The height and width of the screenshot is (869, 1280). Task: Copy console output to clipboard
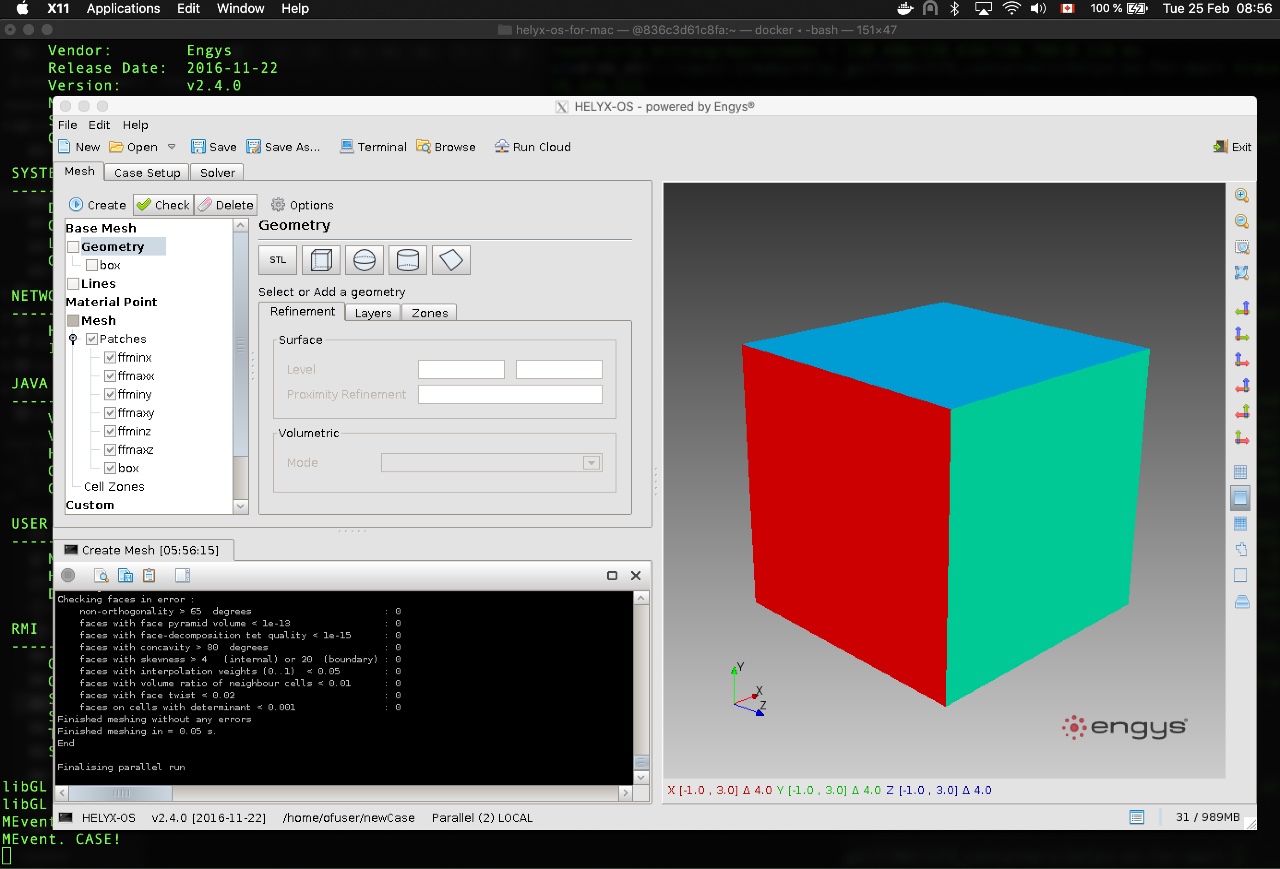(149, 575)
